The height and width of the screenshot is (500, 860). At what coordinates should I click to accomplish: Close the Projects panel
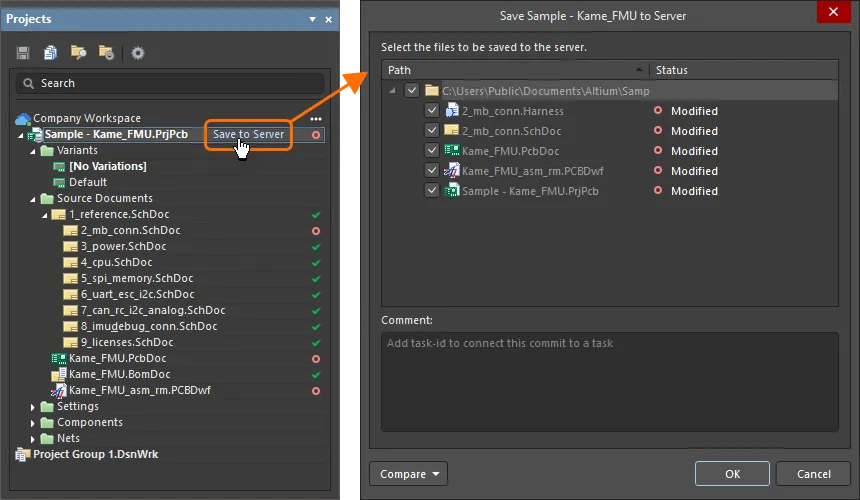pyautogui.click(x=329, y=19)
